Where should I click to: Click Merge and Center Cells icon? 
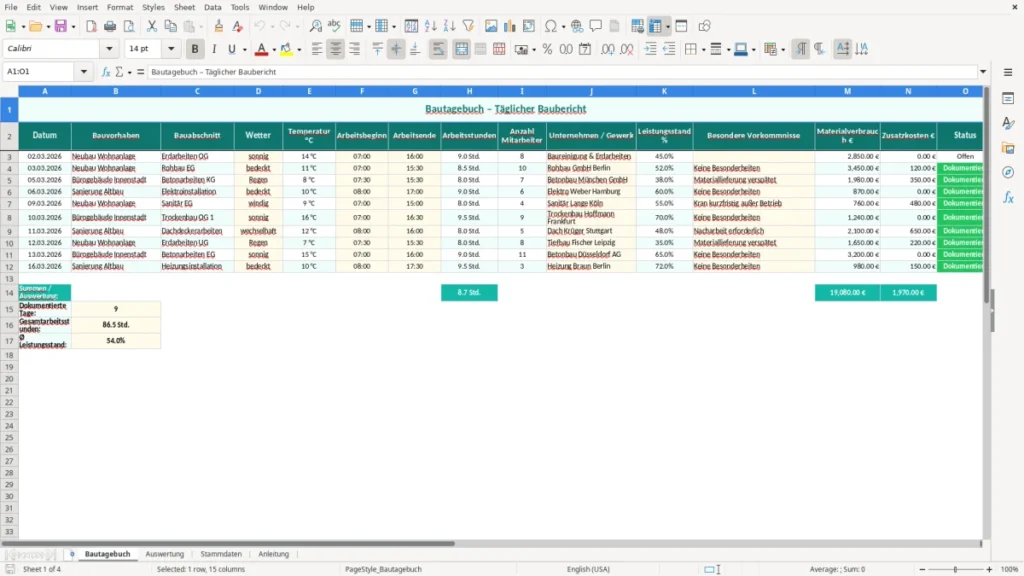tap(461, 49)
